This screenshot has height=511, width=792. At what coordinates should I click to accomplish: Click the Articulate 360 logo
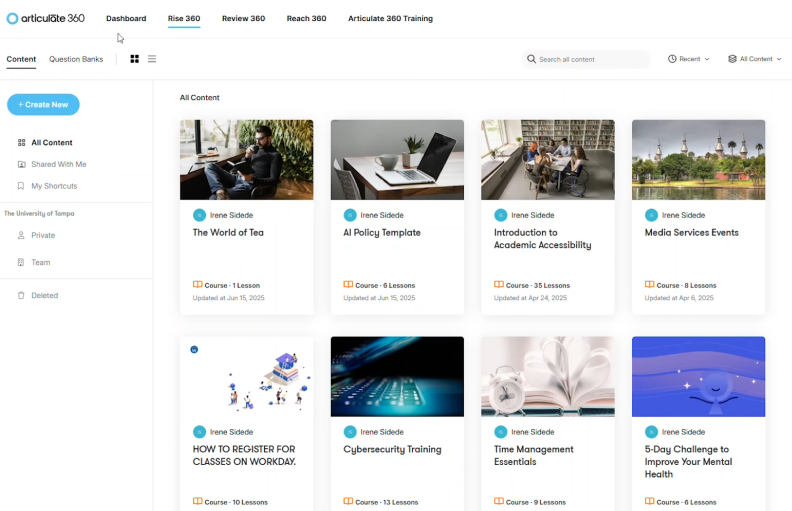(x=45, y=18)
